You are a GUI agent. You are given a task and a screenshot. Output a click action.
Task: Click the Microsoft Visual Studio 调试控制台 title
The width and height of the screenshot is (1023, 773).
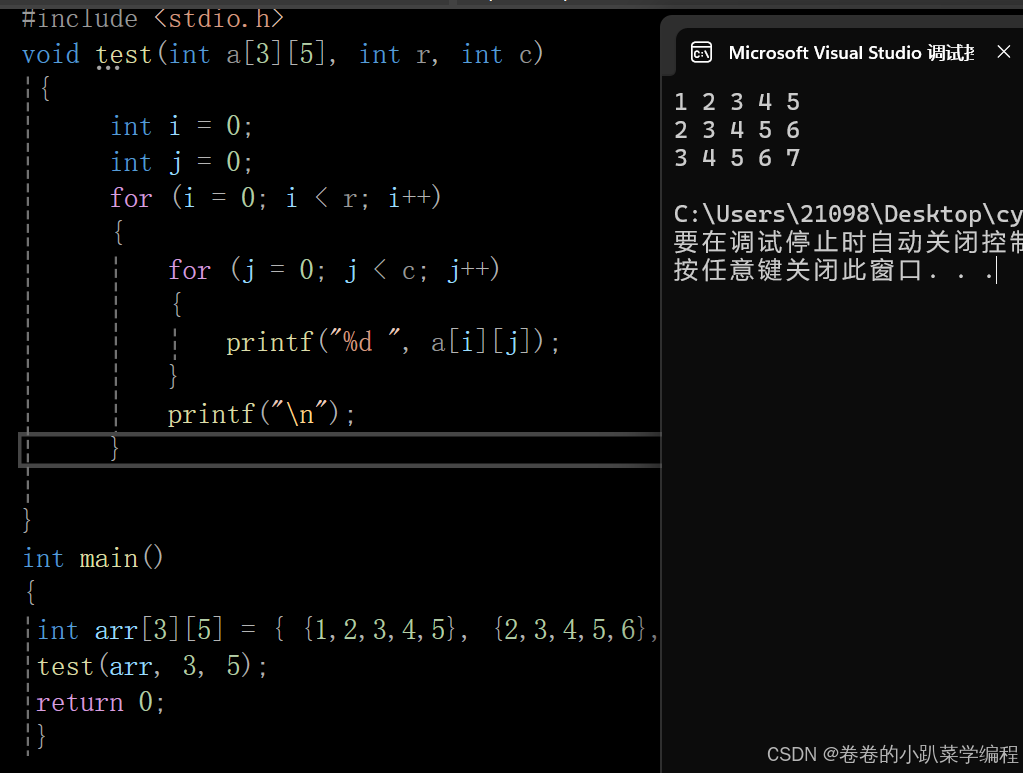(850, 52)
